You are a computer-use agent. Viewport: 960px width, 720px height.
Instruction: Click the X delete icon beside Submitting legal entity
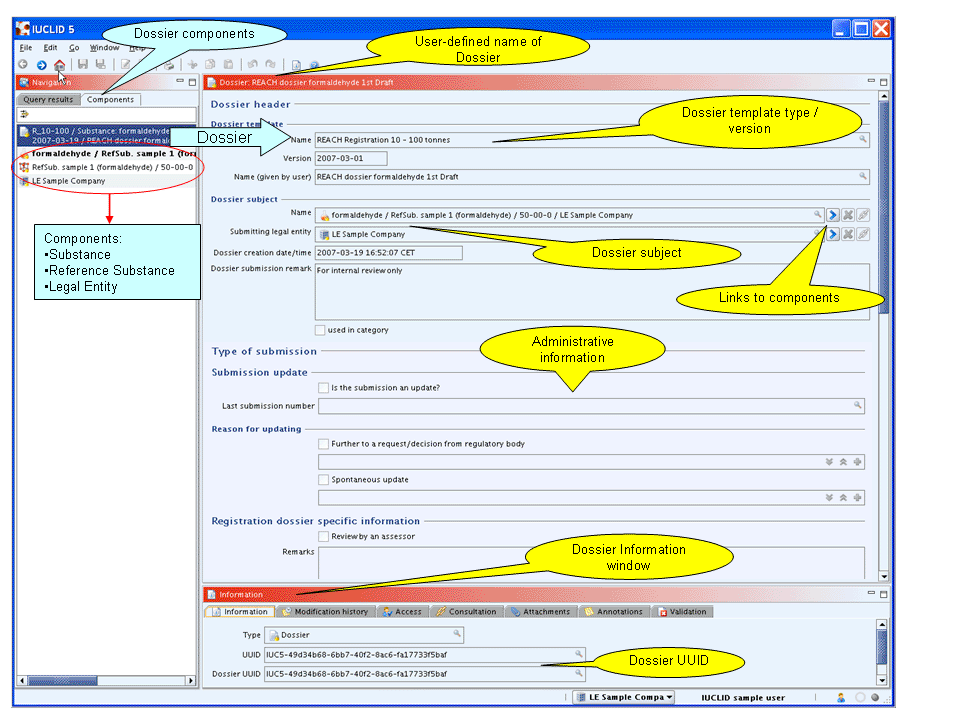coord(847,234)
